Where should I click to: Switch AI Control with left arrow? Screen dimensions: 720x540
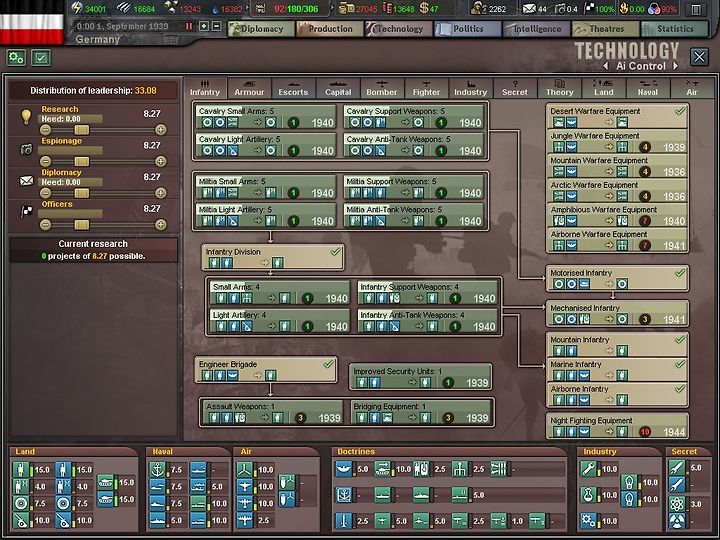606,66
